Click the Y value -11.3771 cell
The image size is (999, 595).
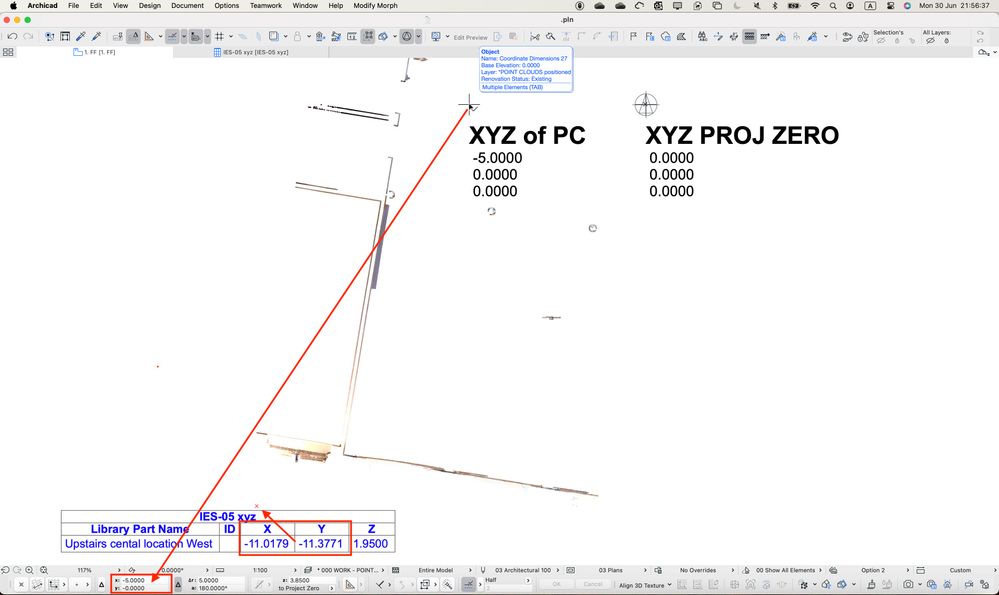point(320,543)
